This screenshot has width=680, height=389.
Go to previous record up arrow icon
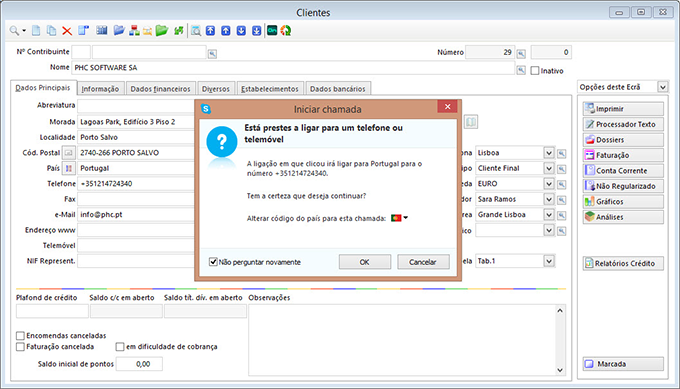(x=226, y=31)
